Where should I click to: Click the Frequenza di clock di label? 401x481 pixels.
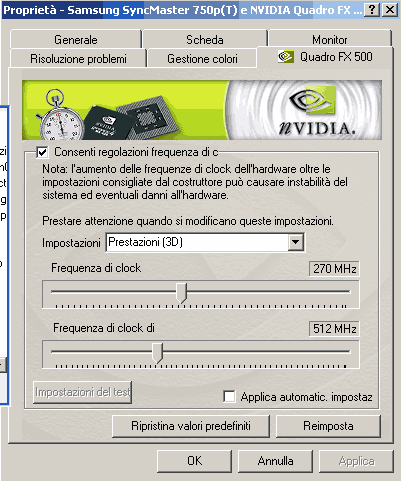pyautogui.click(x=104, y=328)
